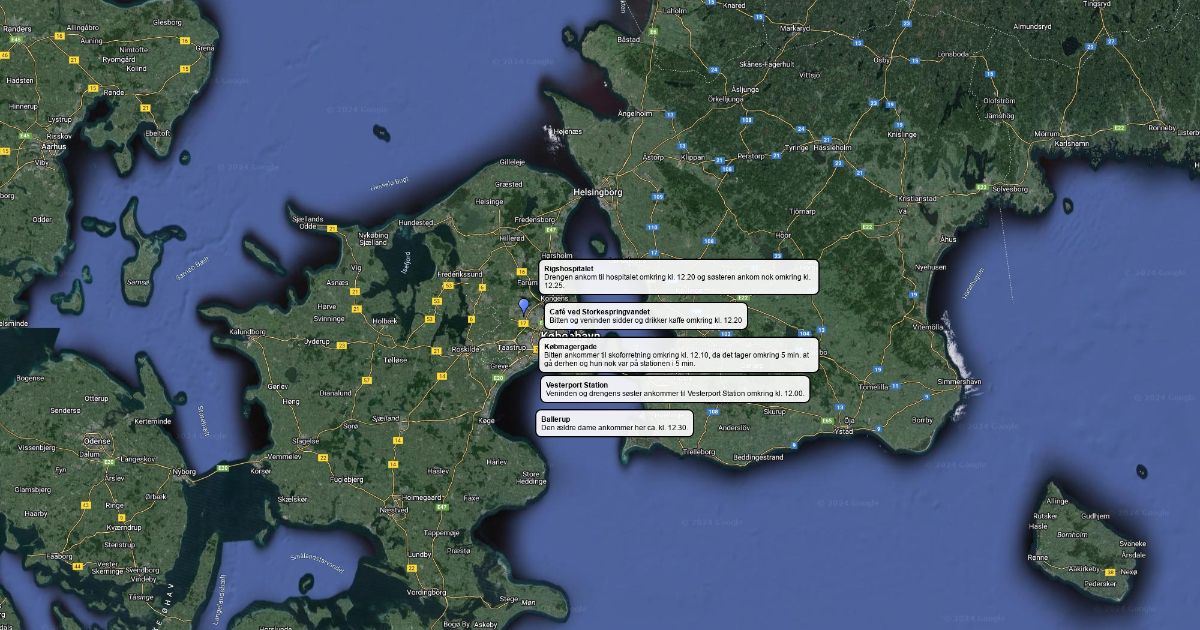1200x630 pixels.
Task: Click the Købmagergade info box
Action: click(678, 355)
